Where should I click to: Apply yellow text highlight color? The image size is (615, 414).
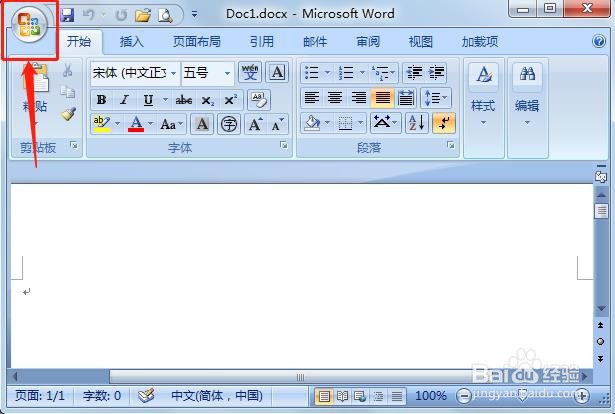click(x=101, y=124)
